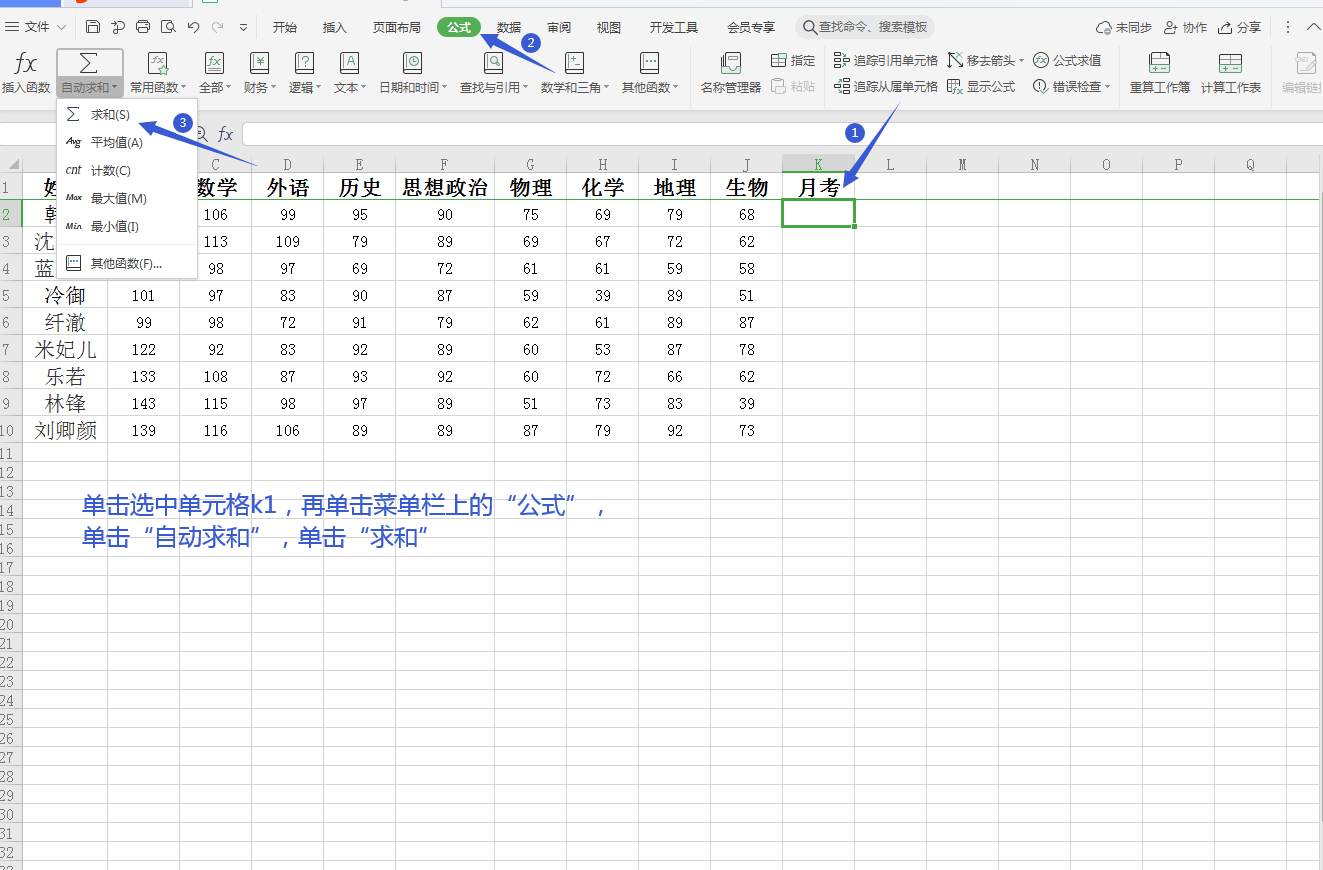Click the Undo arrow icon
Screen dimensions: 1323x870
point(193,27)
